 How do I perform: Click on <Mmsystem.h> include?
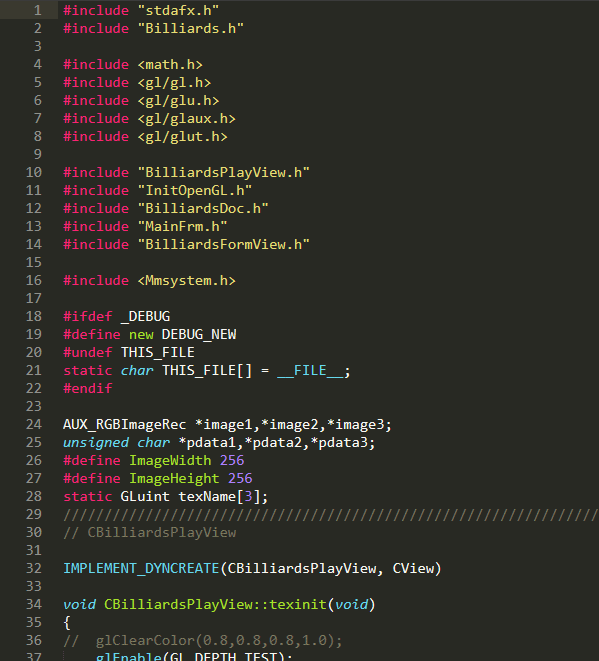(186, 281)
